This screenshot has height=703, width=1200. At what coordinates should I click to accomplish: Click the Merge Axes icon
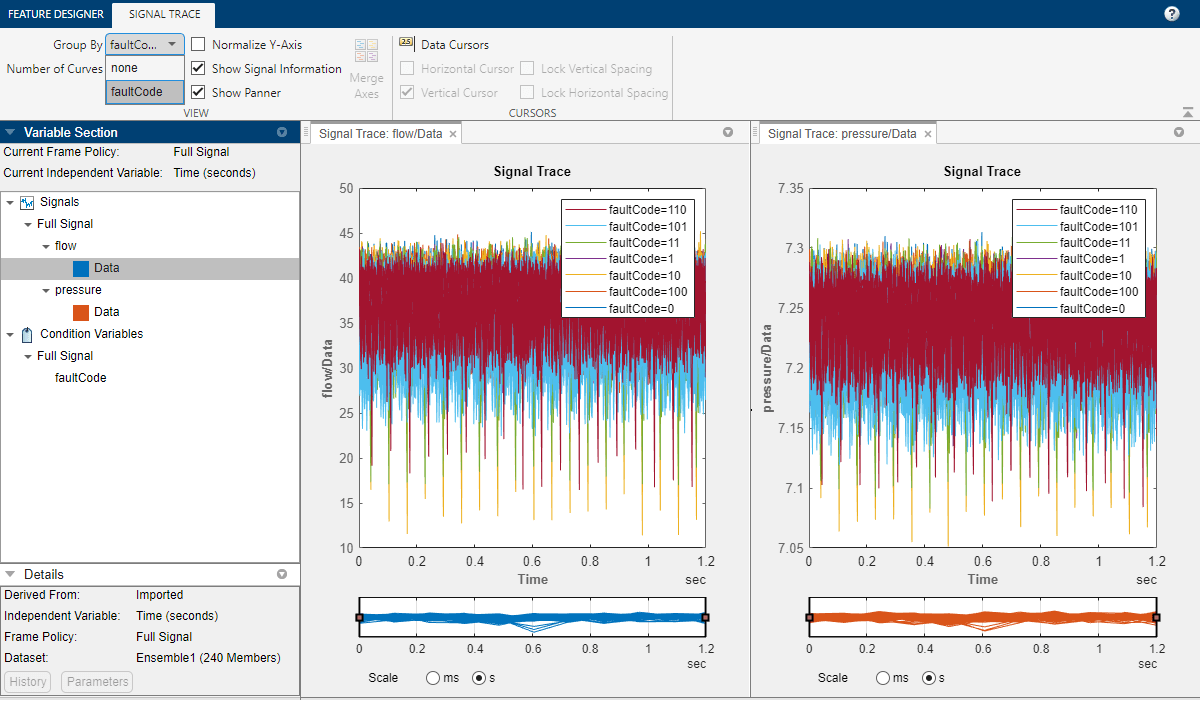(366, 51)
